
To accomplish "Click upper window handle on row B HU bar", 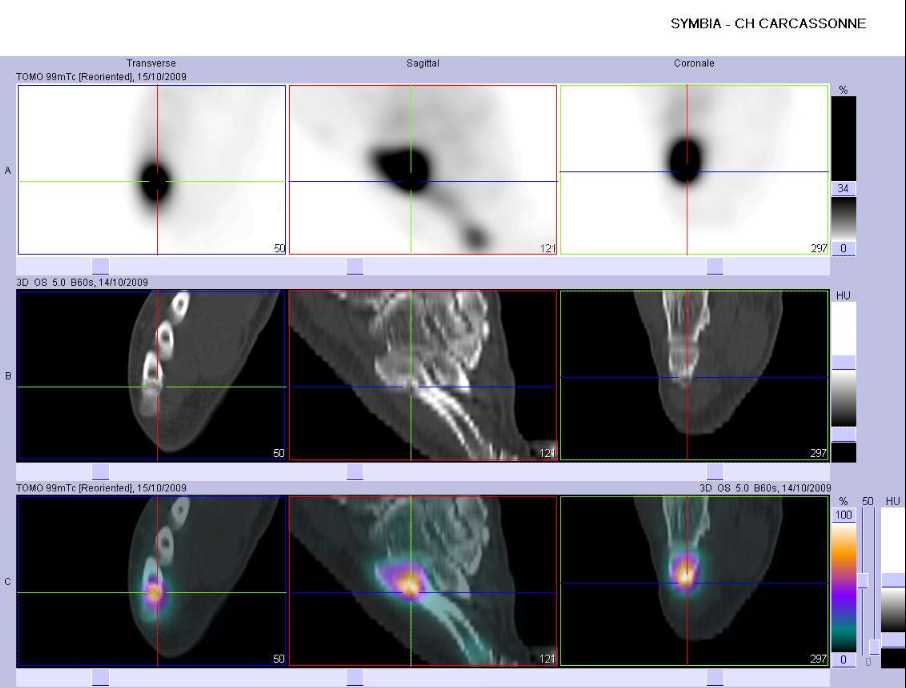I will (843, 363).
